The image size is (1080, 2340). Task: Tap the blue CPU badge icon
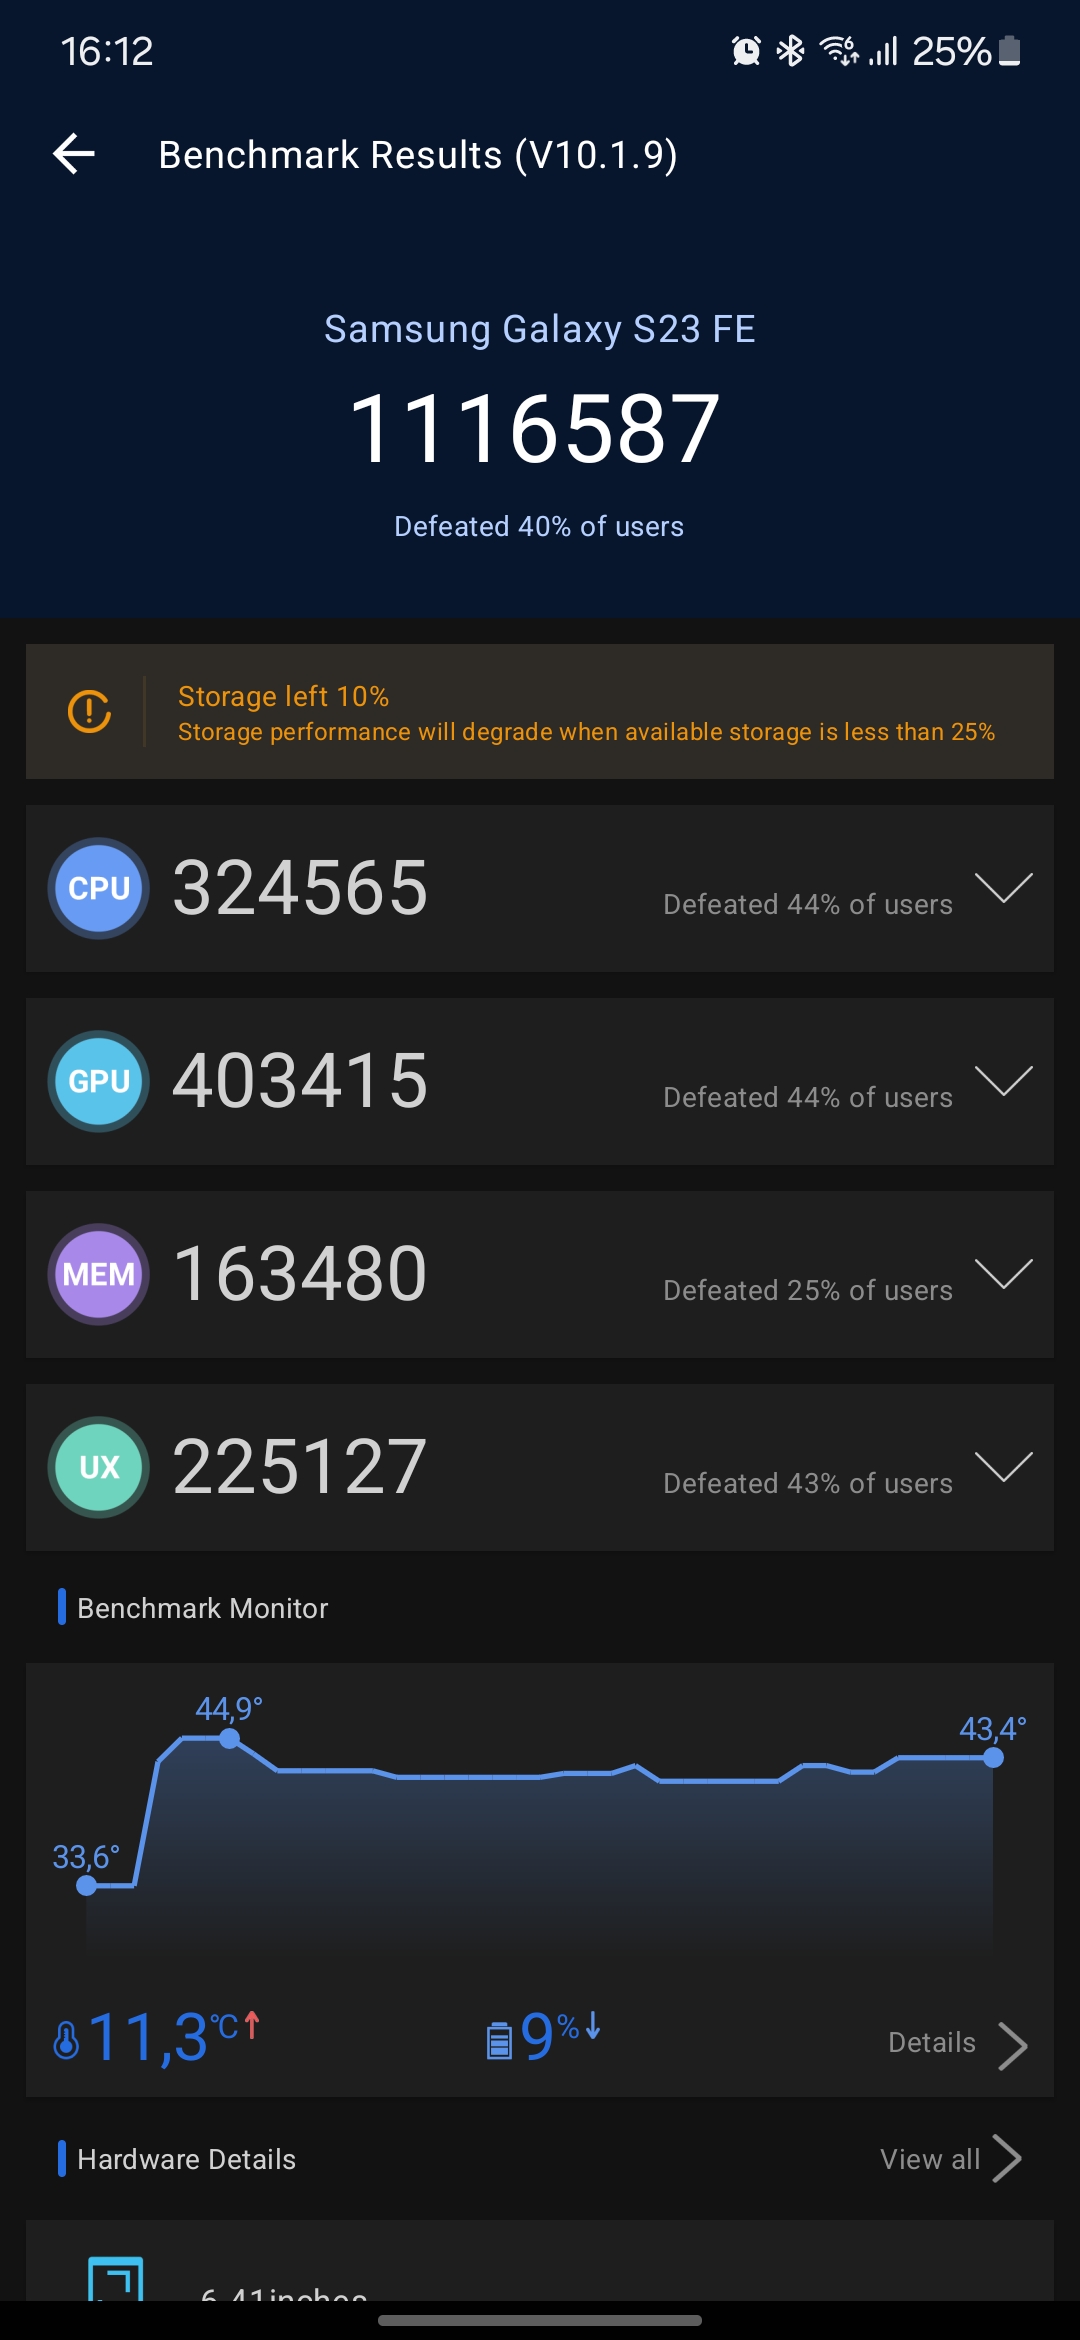coord(99,888)
